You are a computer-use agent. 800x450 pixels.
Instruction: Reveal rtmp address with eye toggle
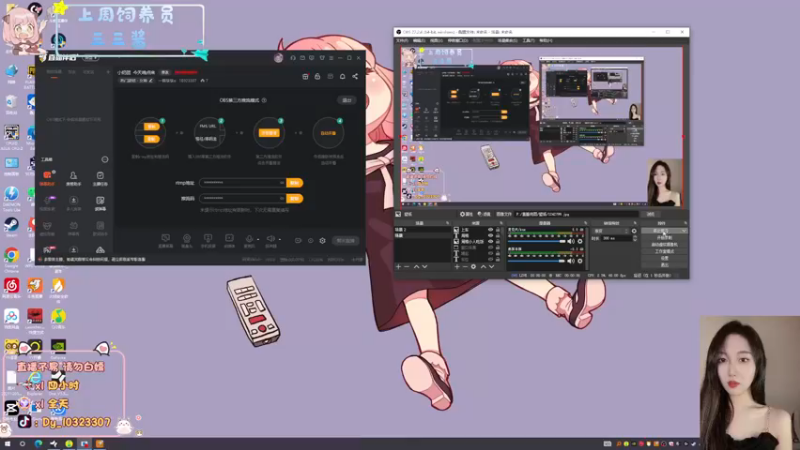click(282, 183)
